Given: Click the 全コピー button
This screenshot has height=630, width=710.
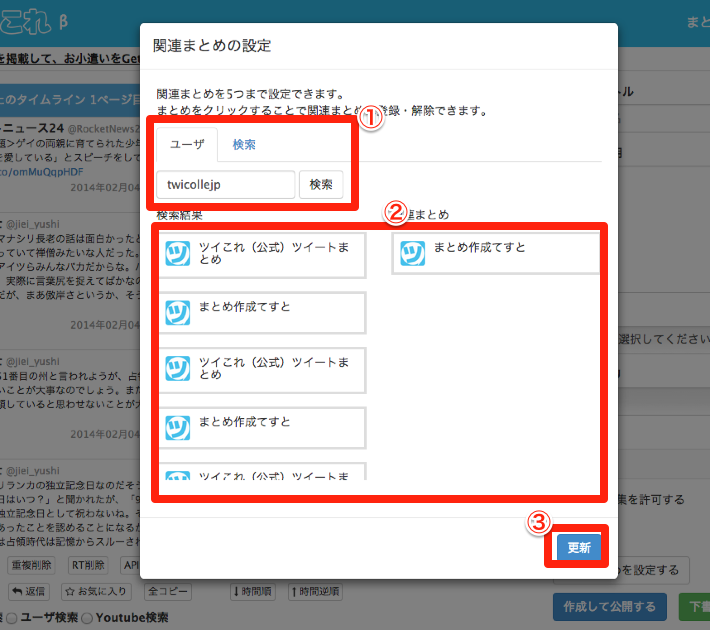Looking at the screenshot, I should pyautogui.click(x=168, y=592).
